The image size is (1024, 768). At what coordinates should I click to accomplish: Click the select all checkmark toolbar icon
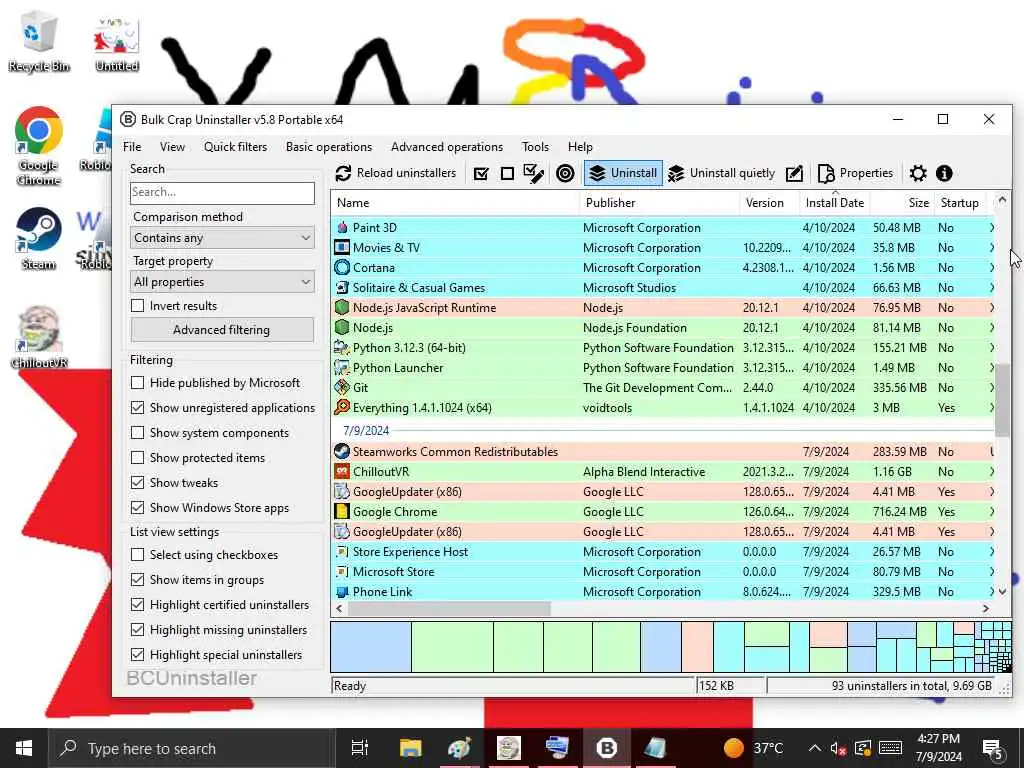[x=481, y=173]
